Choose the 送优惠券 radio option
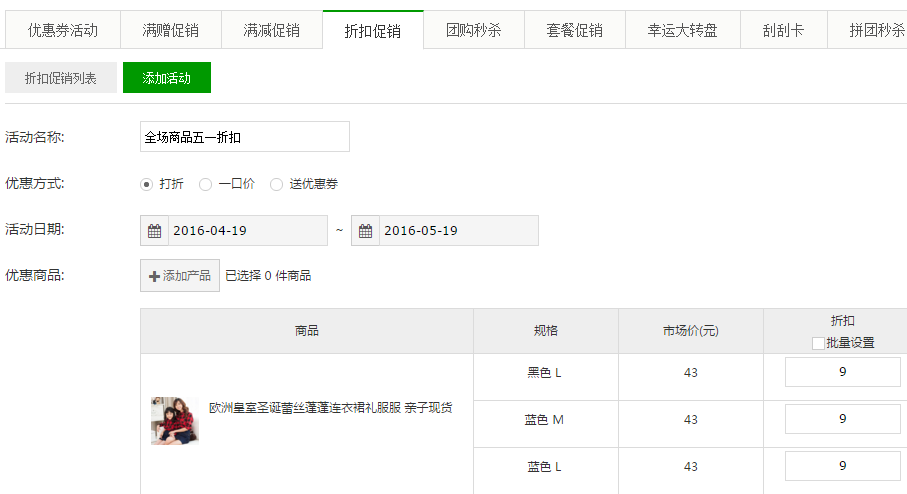Screen dimensions: 907x494 click(277, 184)
